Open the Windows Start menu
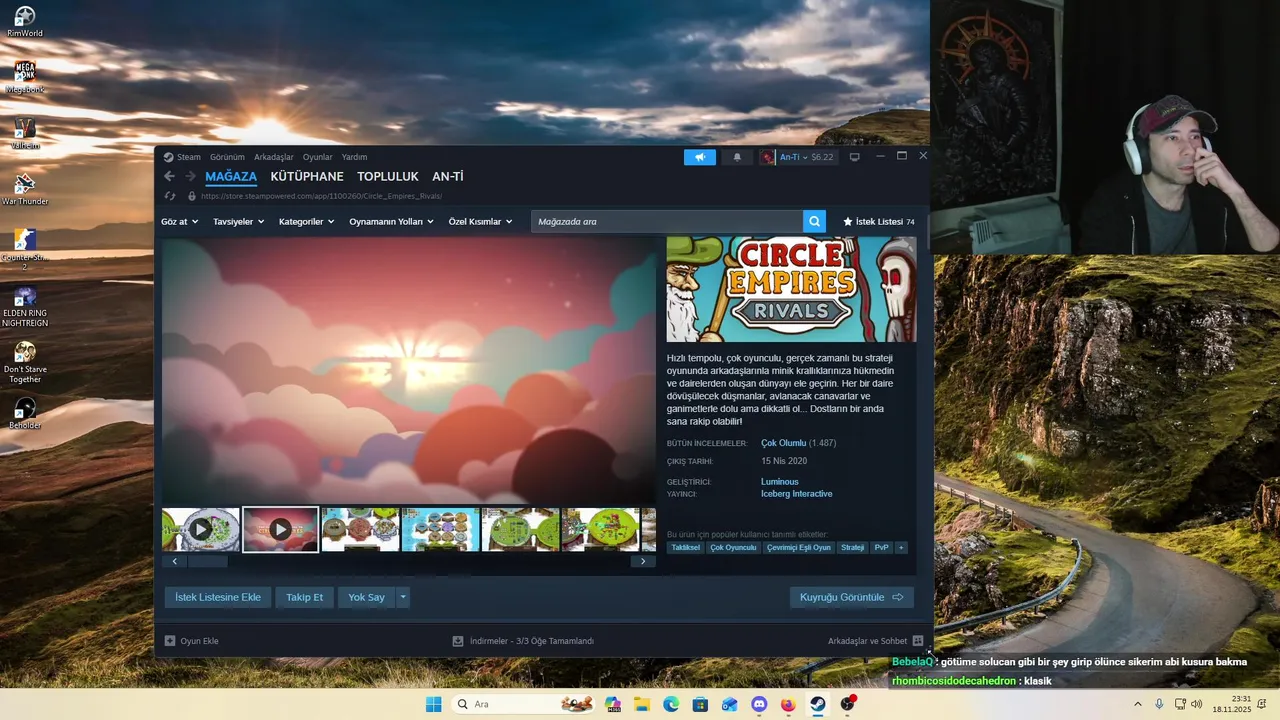 click(433, 704)
